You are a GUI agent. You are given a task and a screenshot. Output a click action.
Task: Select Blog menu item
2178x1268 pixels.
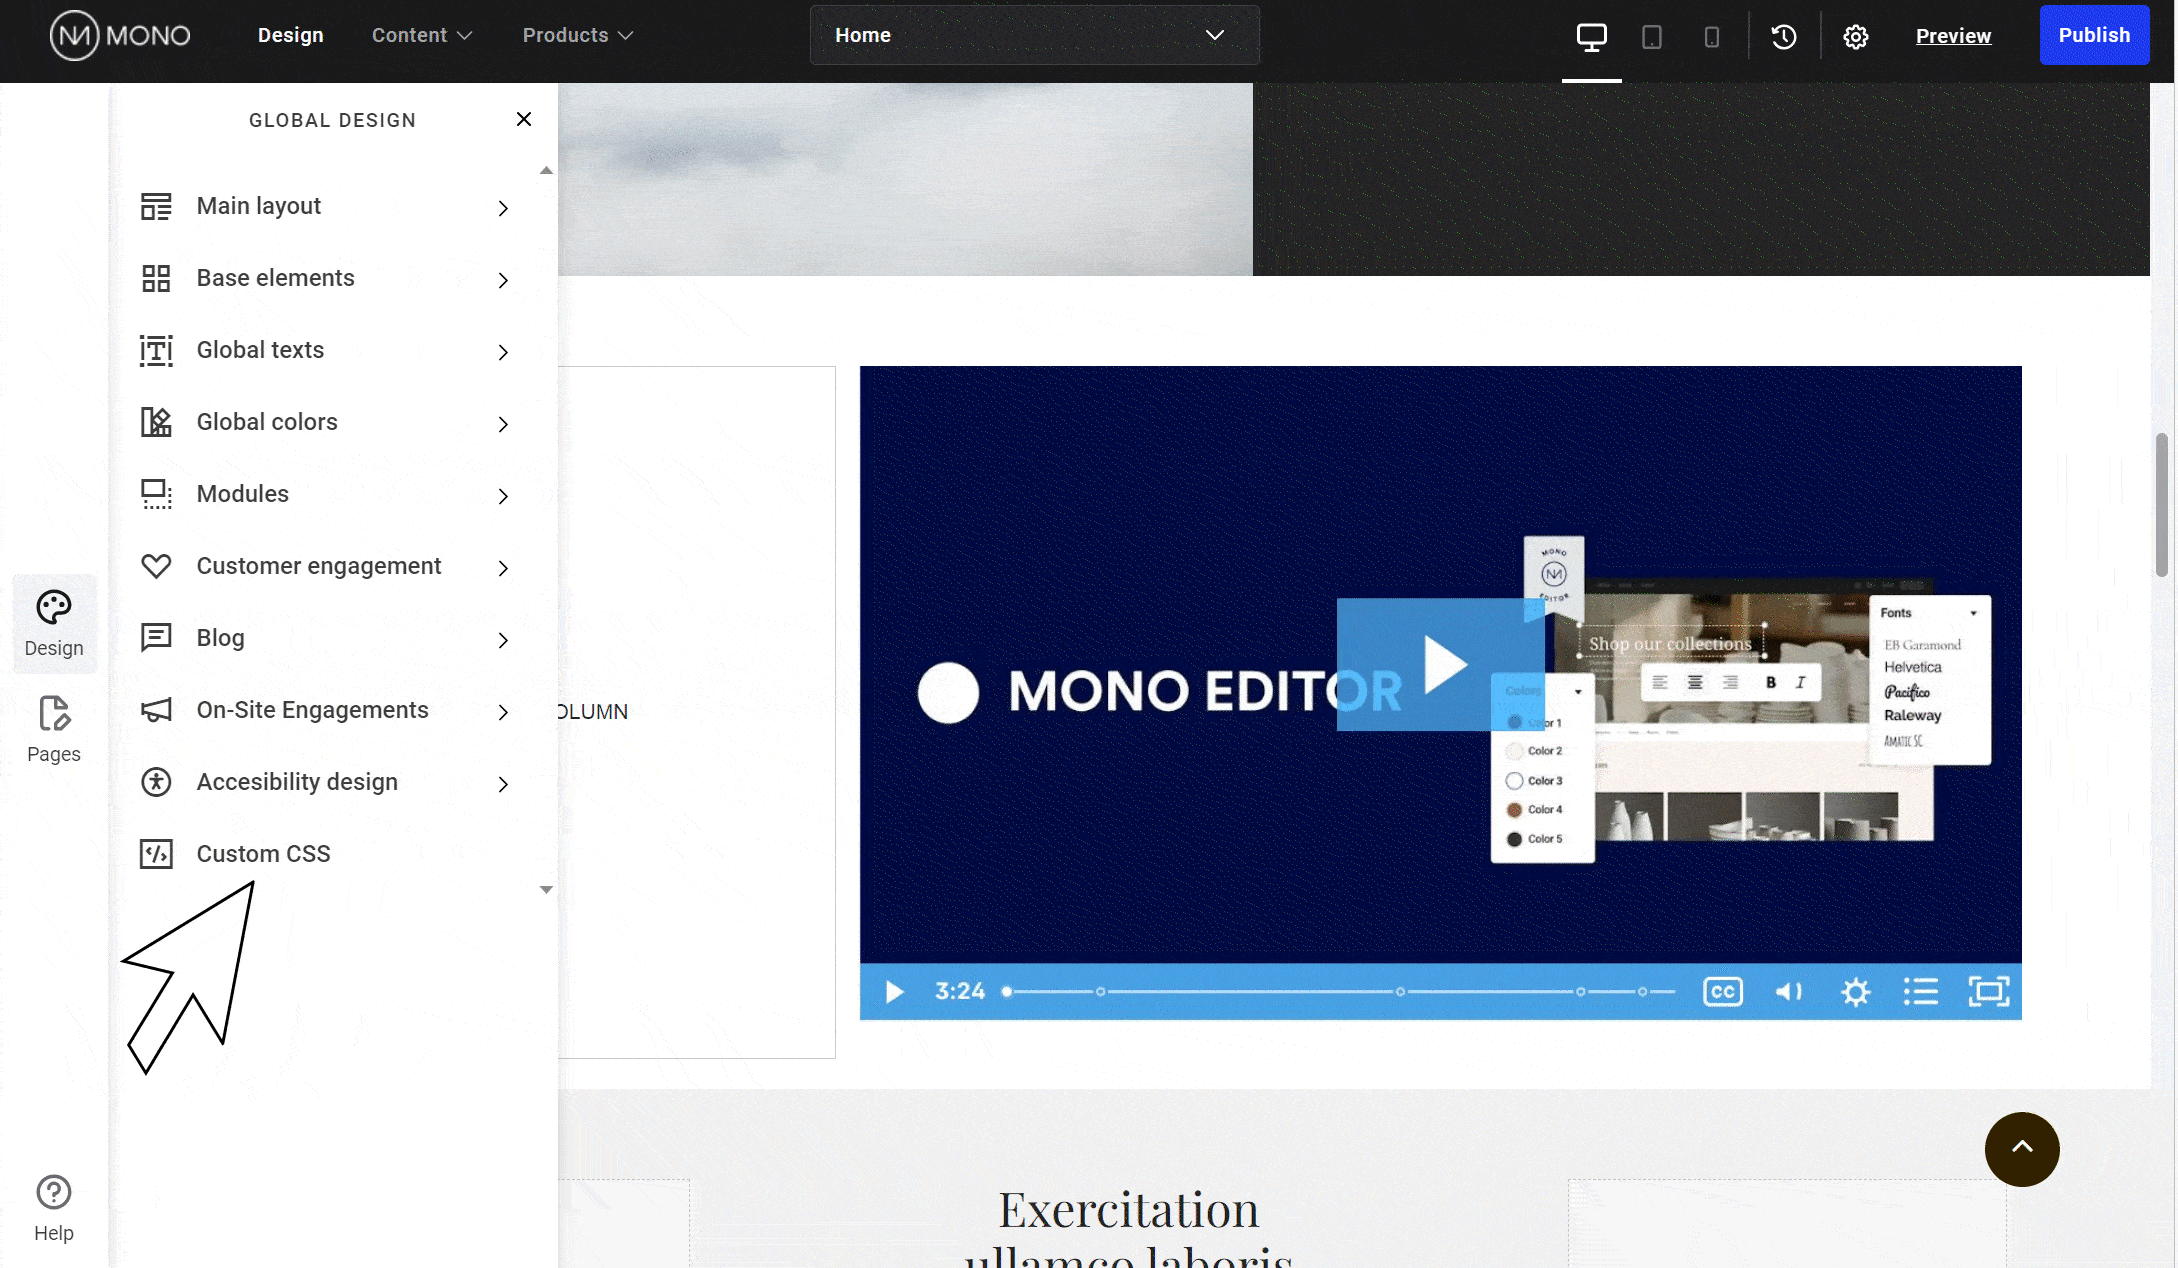click(325, 638)
